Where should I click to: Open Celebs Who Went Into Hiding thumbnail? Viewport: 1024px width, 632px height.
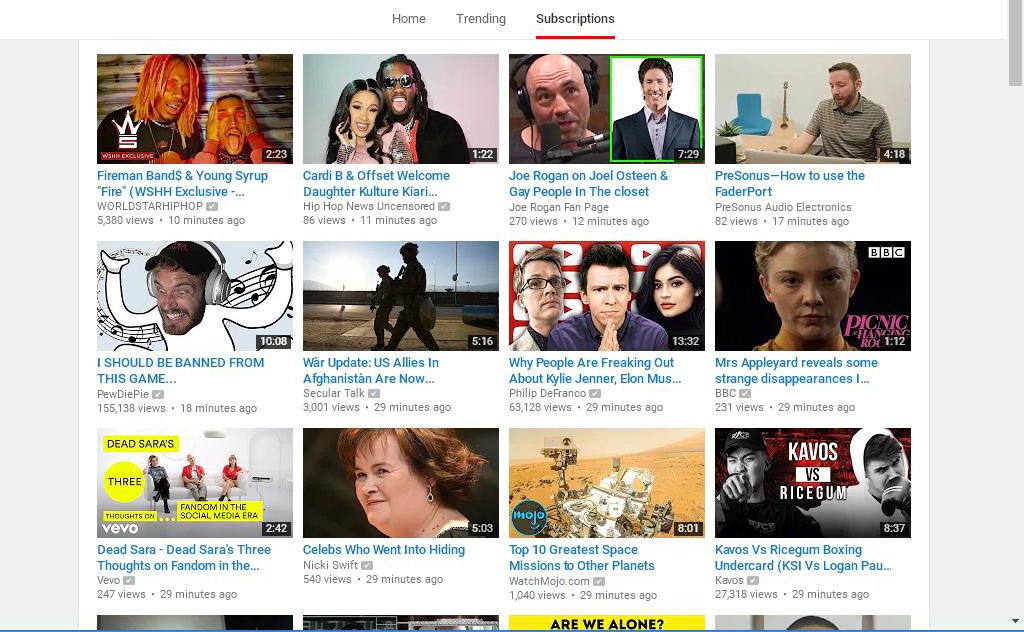(x=401, y=482)
